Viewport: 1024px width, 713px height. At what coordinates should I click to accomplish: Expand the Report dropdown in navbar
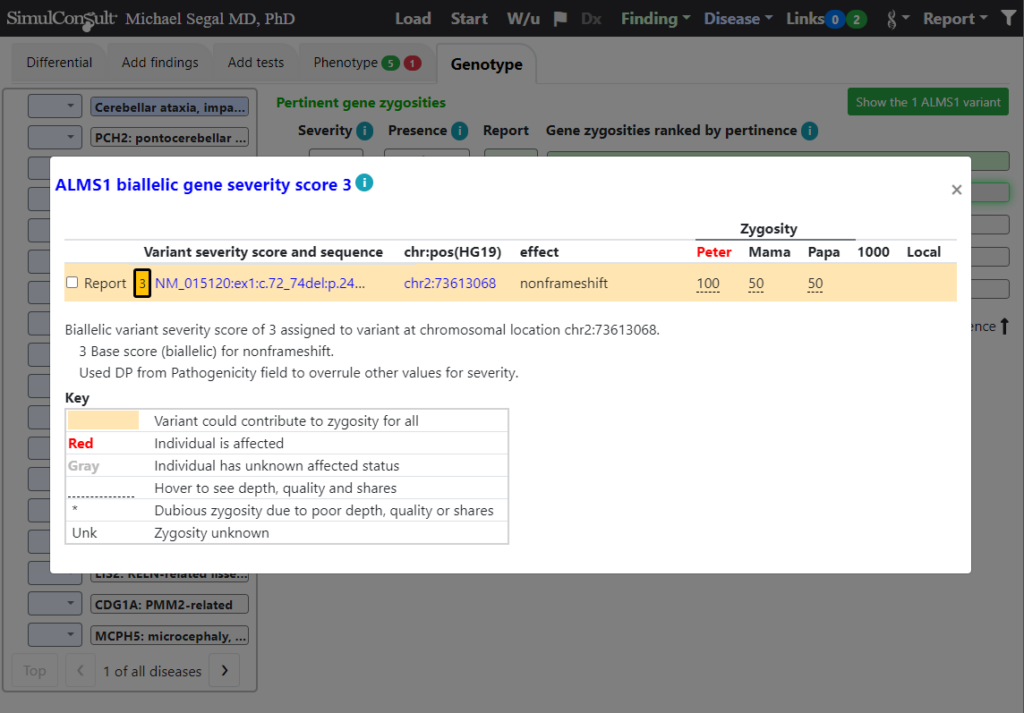coord(954,19)
